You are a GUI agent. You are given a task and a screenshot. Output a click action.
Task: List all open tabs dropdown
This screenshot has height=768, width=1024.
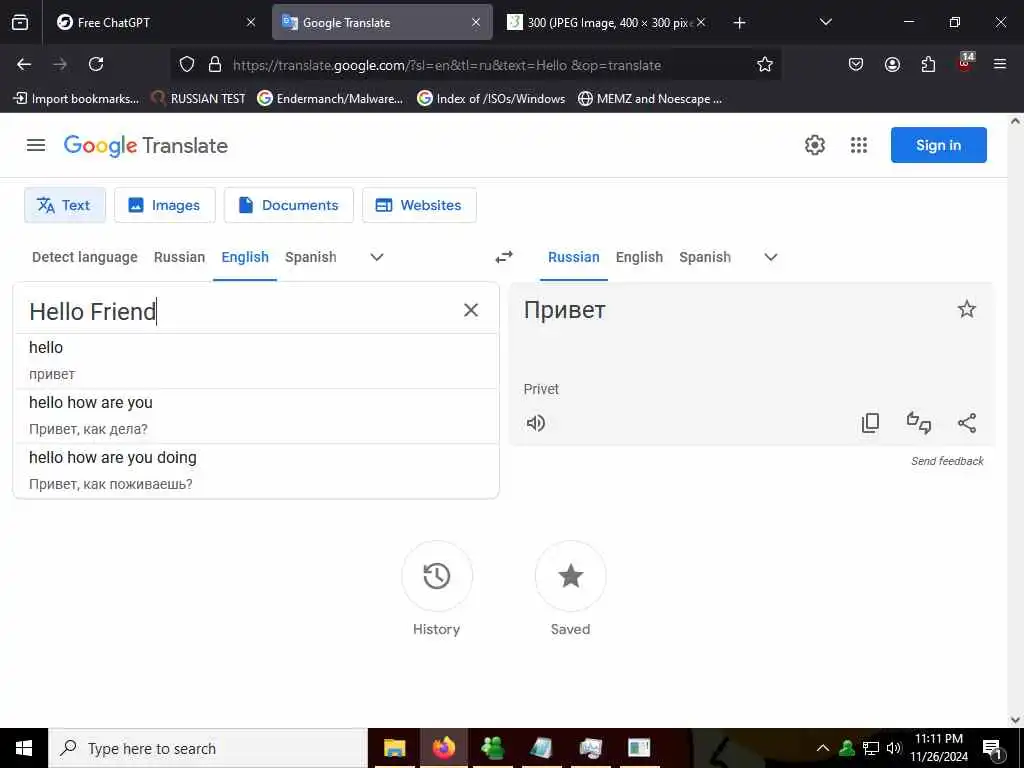tap(825, 22)
